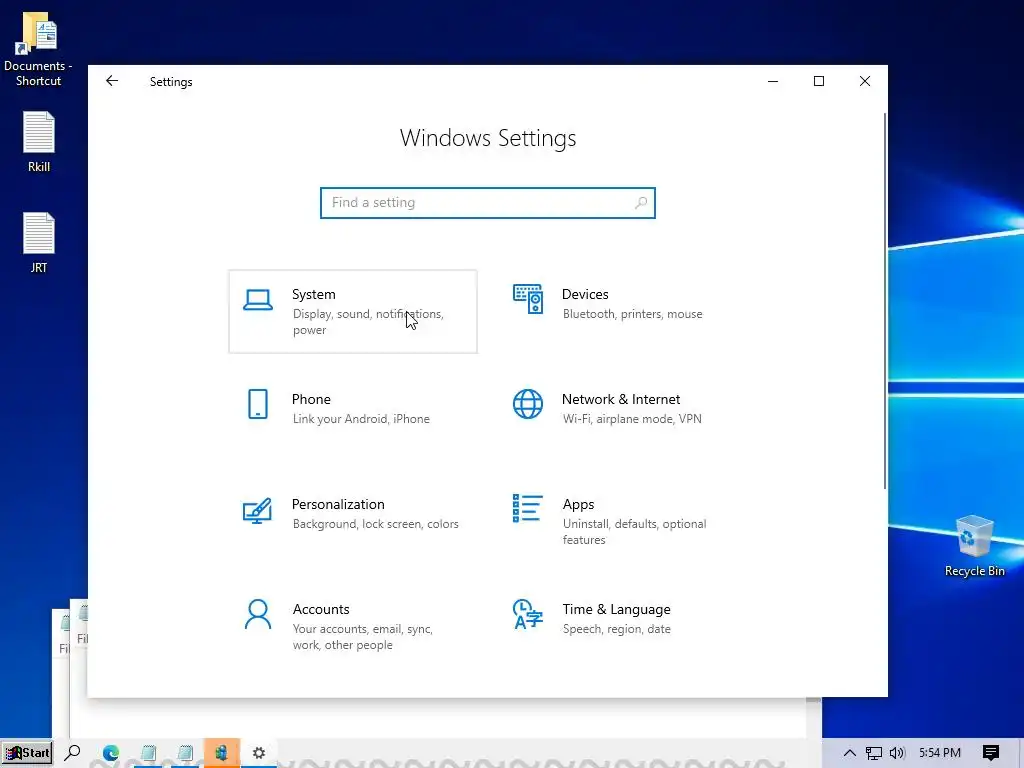Click the Network & Internet title
1024x768 pixels.
(621, 399)
